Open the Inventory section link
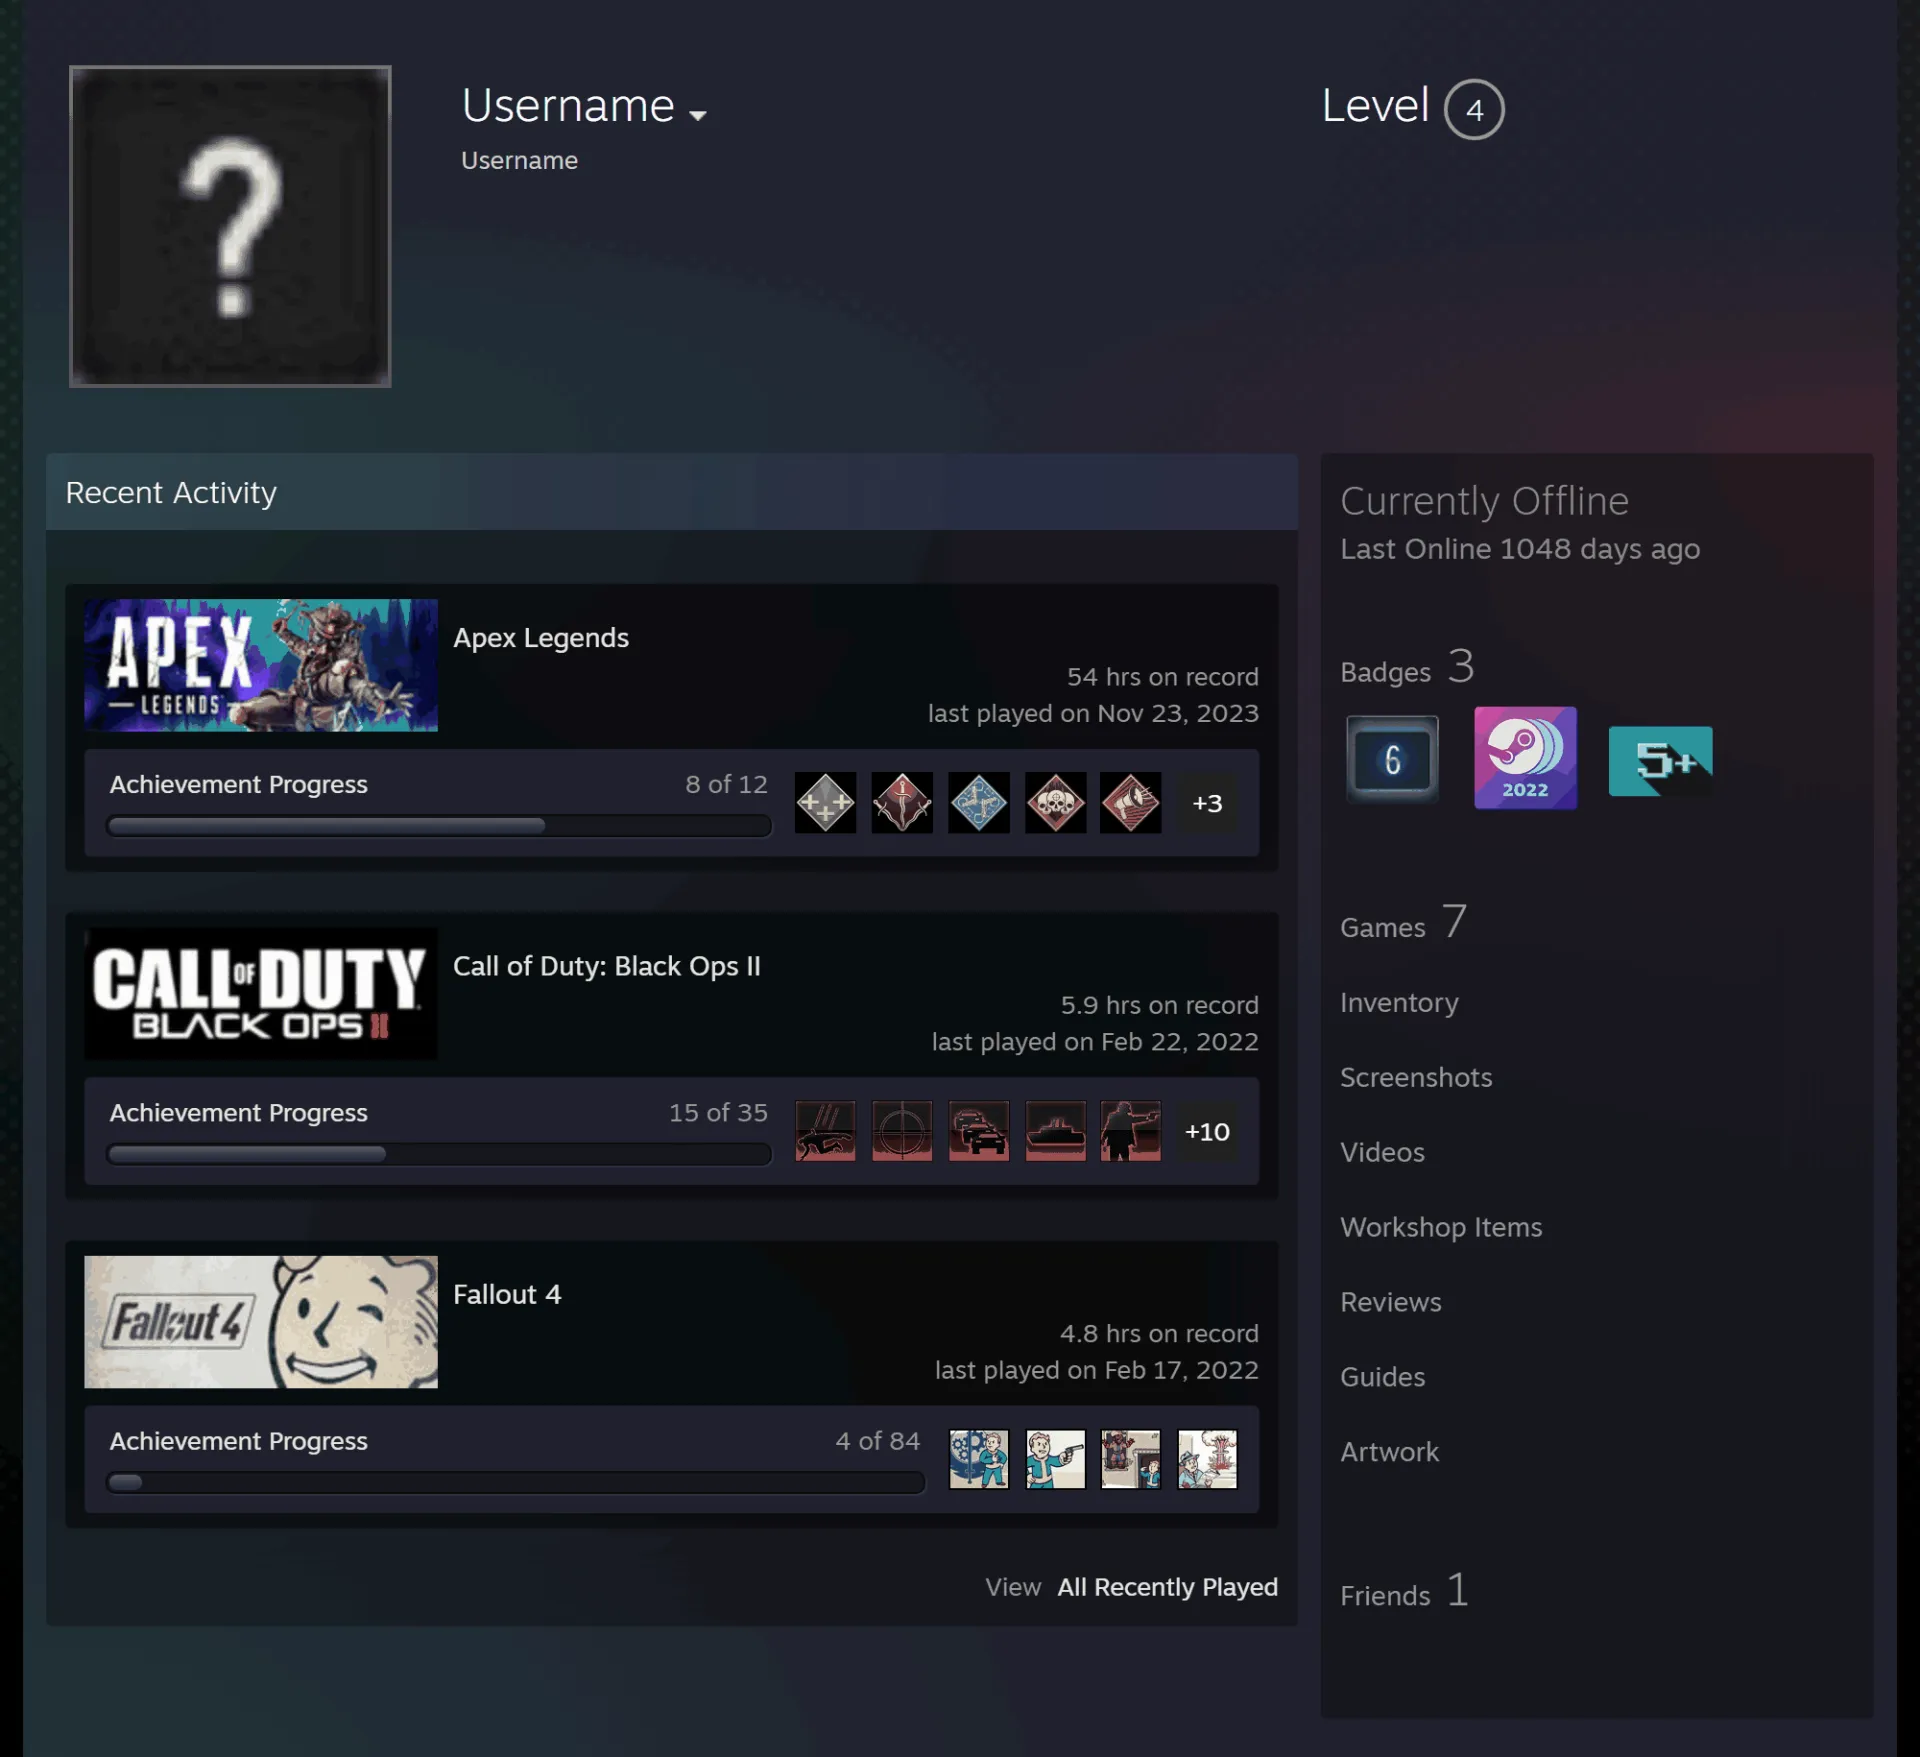Image resolution: width=1920 pixels, height=1757 pixels. [1399, 1002]
